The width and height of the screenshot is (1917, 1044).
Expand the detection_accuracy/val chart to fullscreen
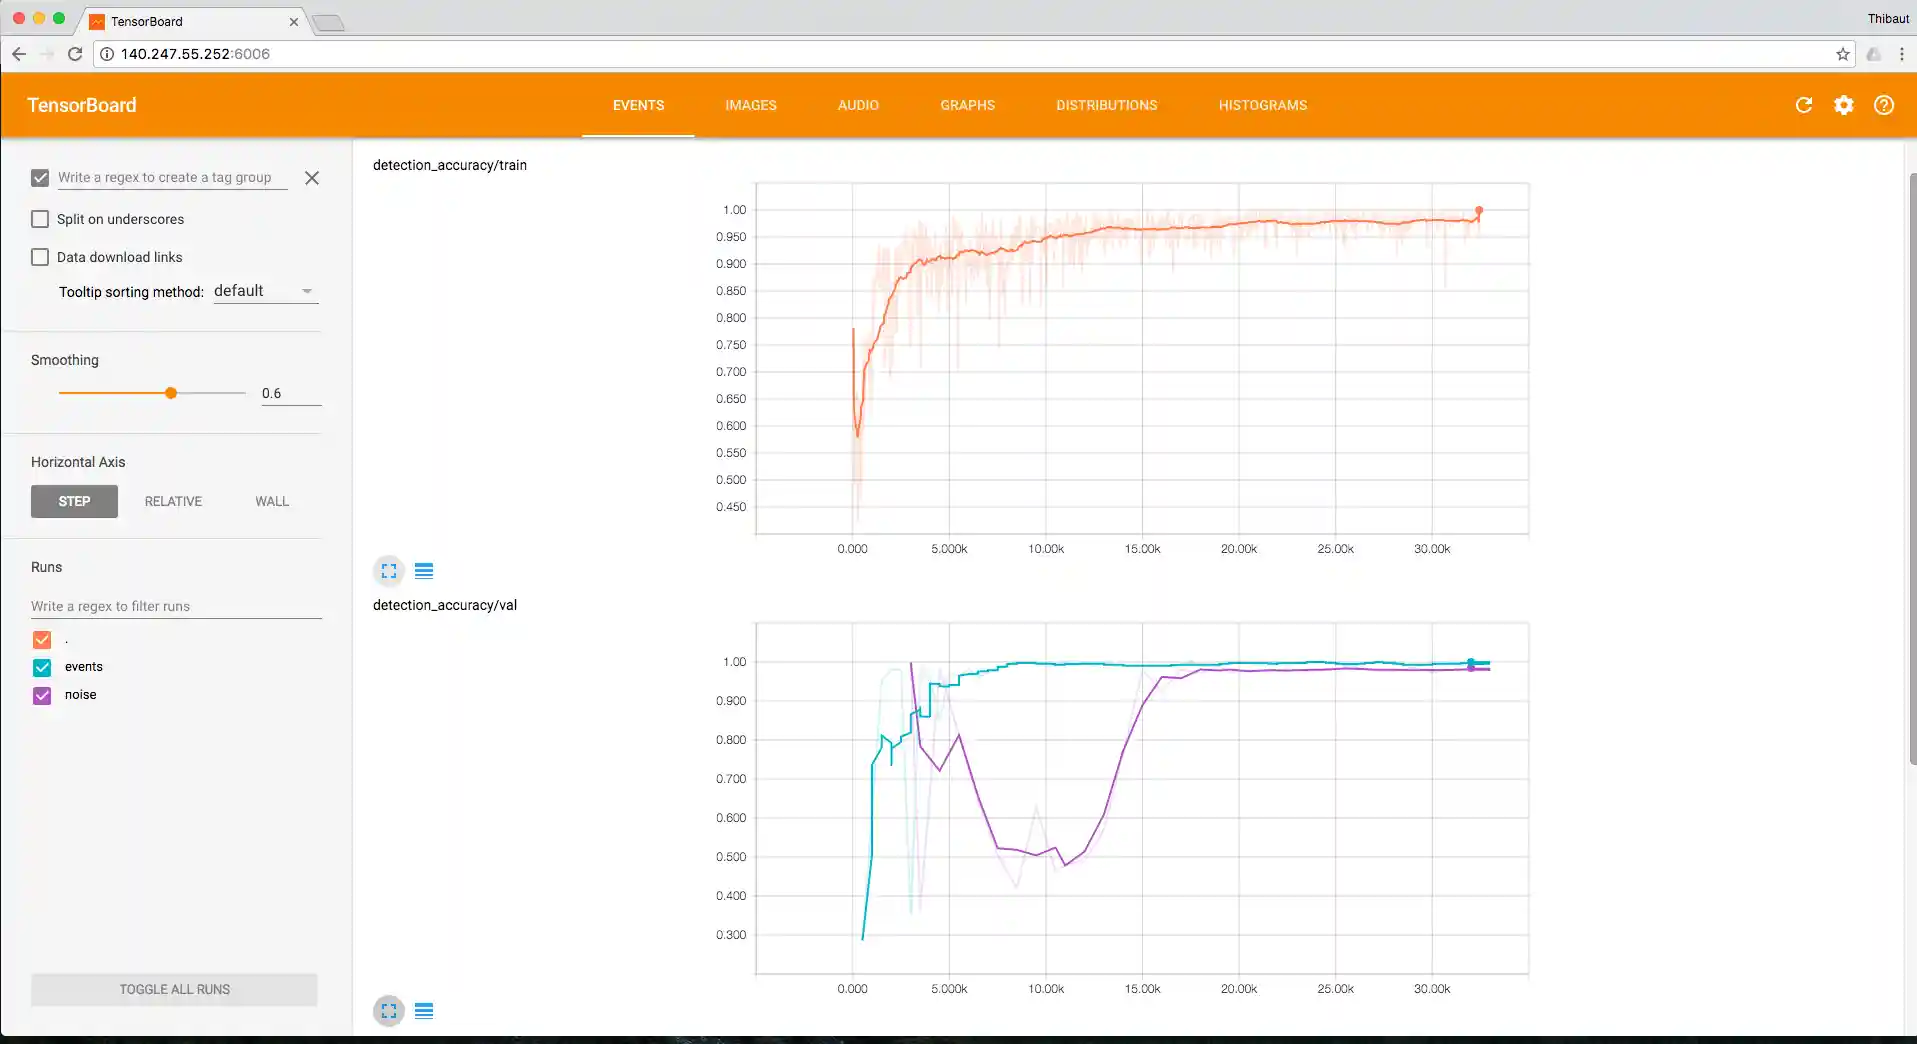click(388, 1011)
